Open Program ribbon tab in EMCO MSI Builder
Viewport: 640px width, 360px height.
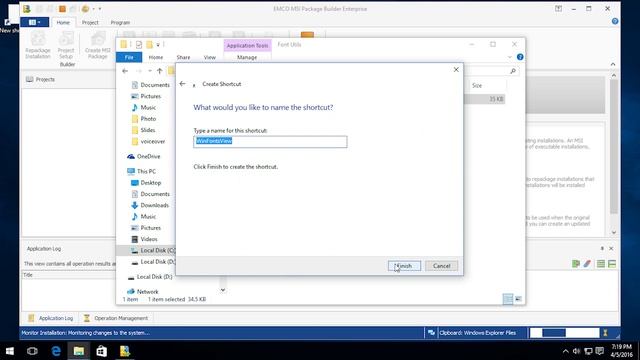point(120,22)
